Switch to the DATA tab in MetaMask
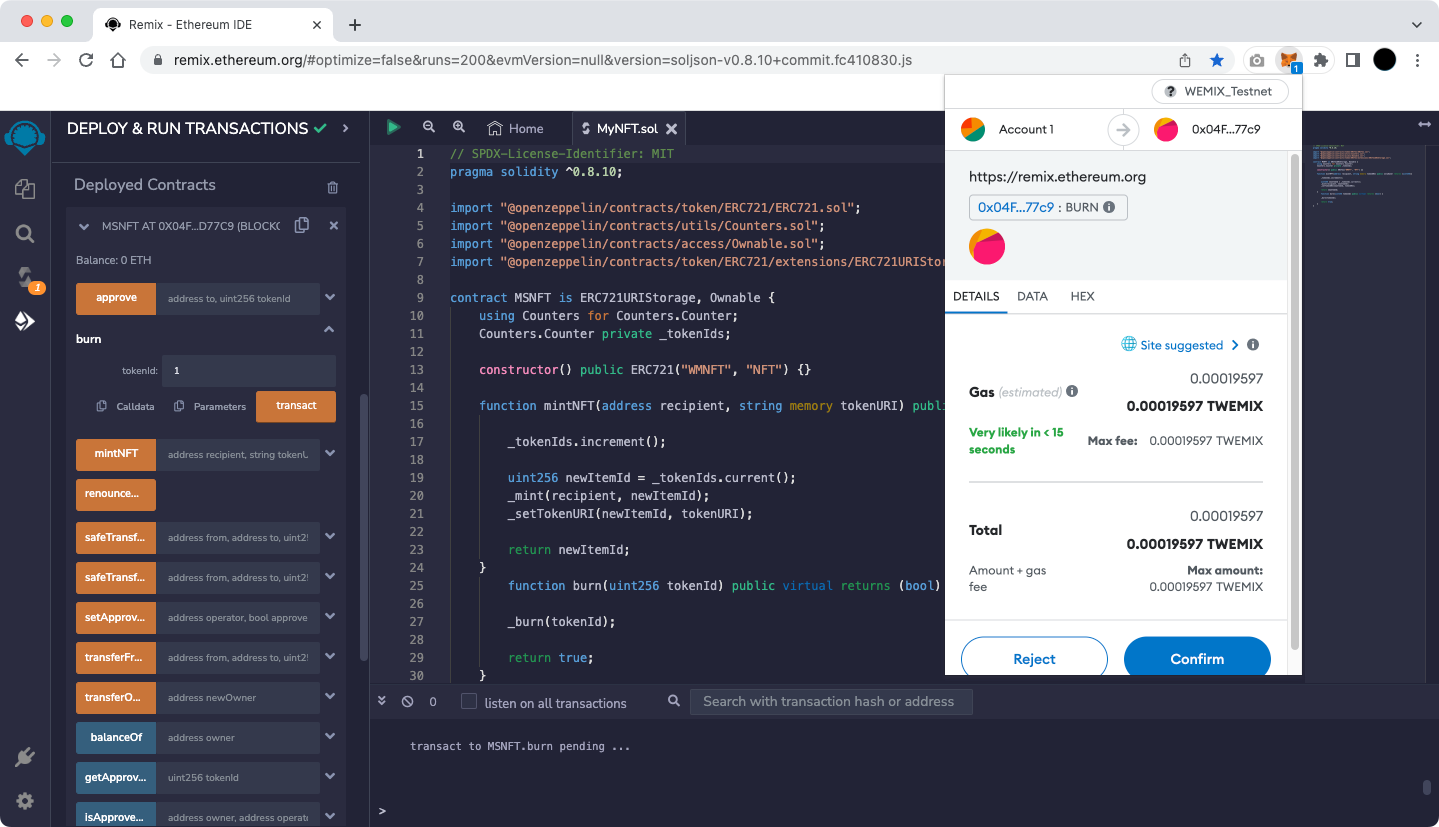 1032,297
